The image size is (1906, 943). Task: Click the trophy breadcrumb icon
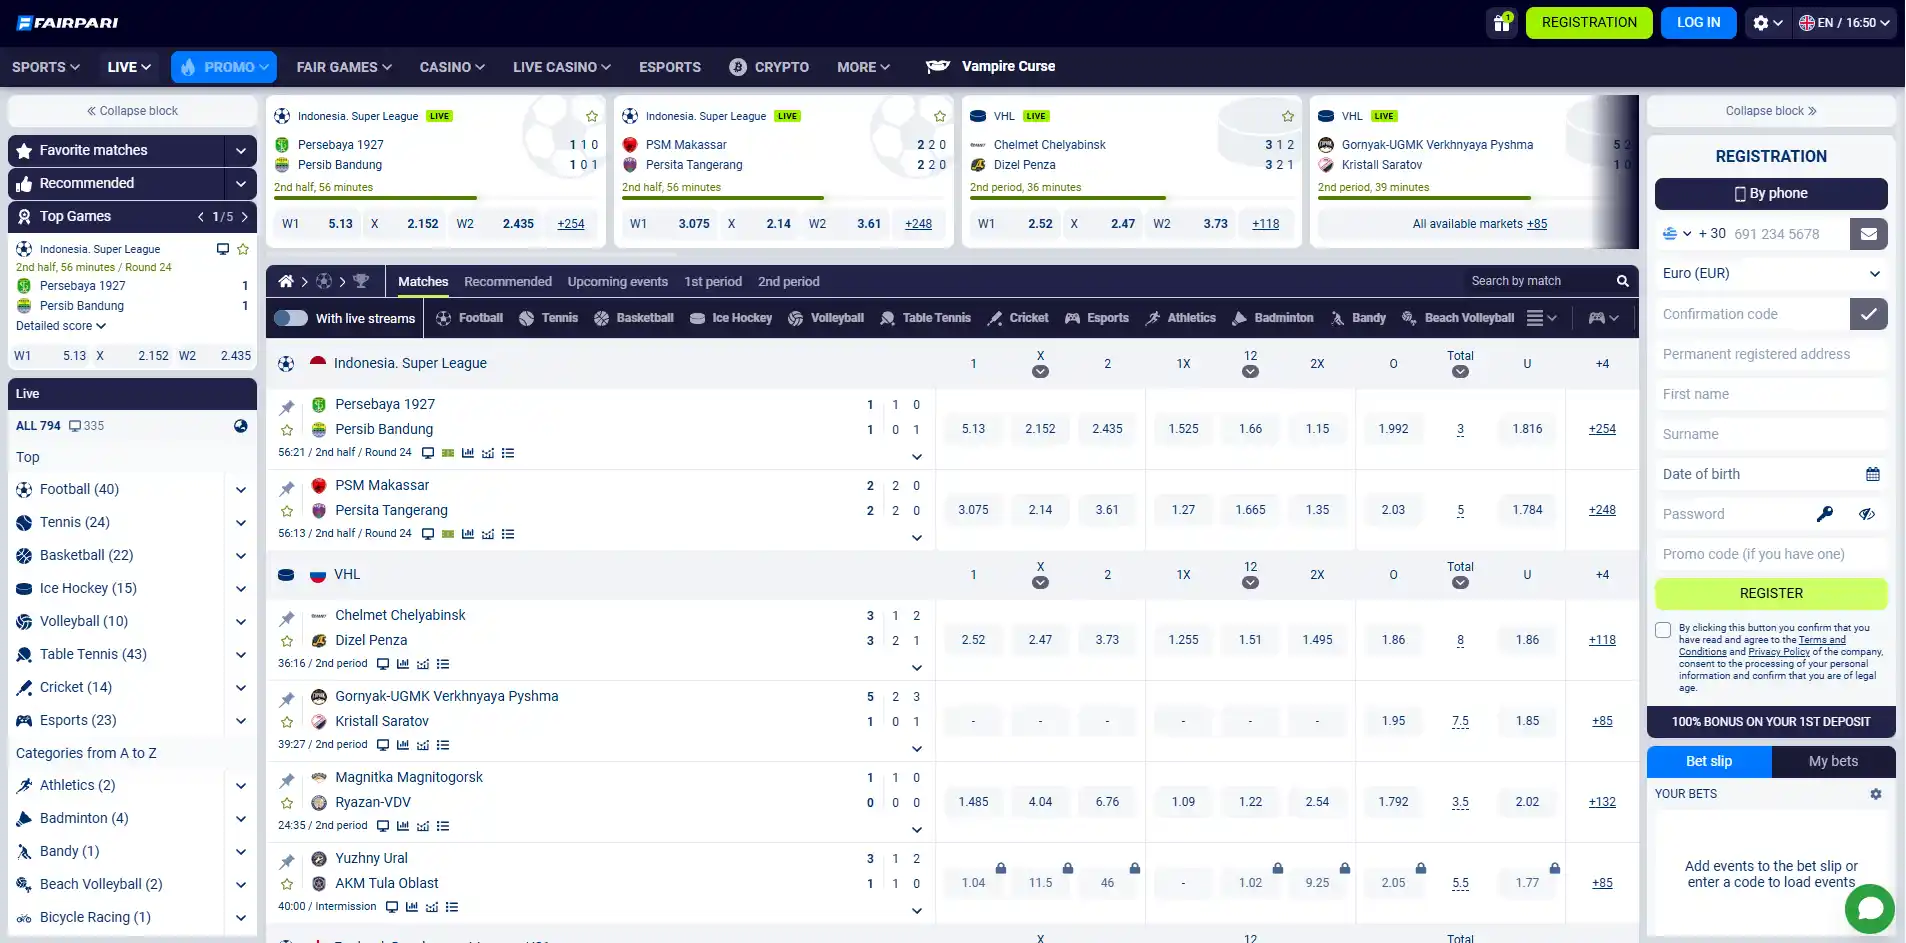(x=361, y=281)
